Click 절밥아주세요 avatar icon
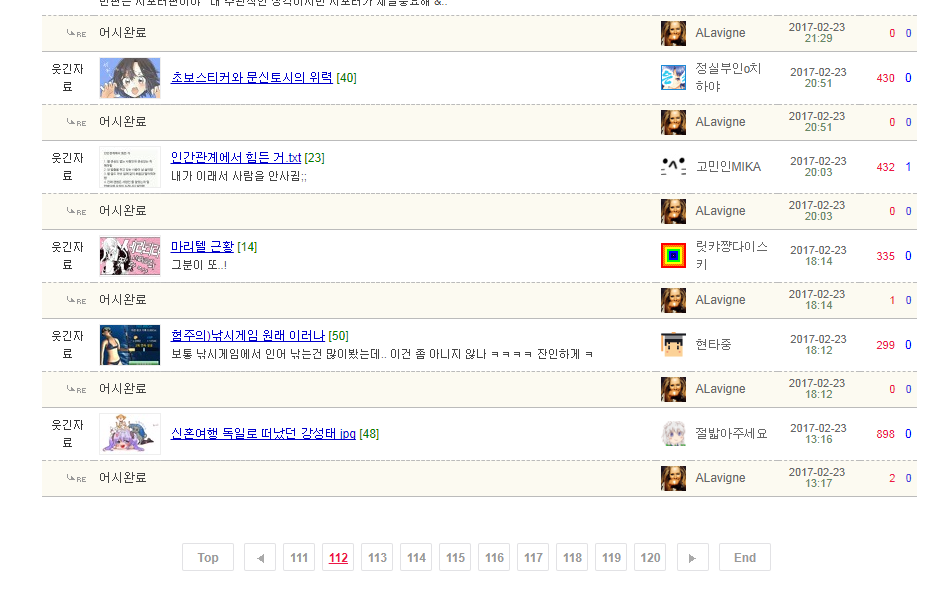Image resolution: width=947 pixels, height=591 pixels. (x=673, y=434)
